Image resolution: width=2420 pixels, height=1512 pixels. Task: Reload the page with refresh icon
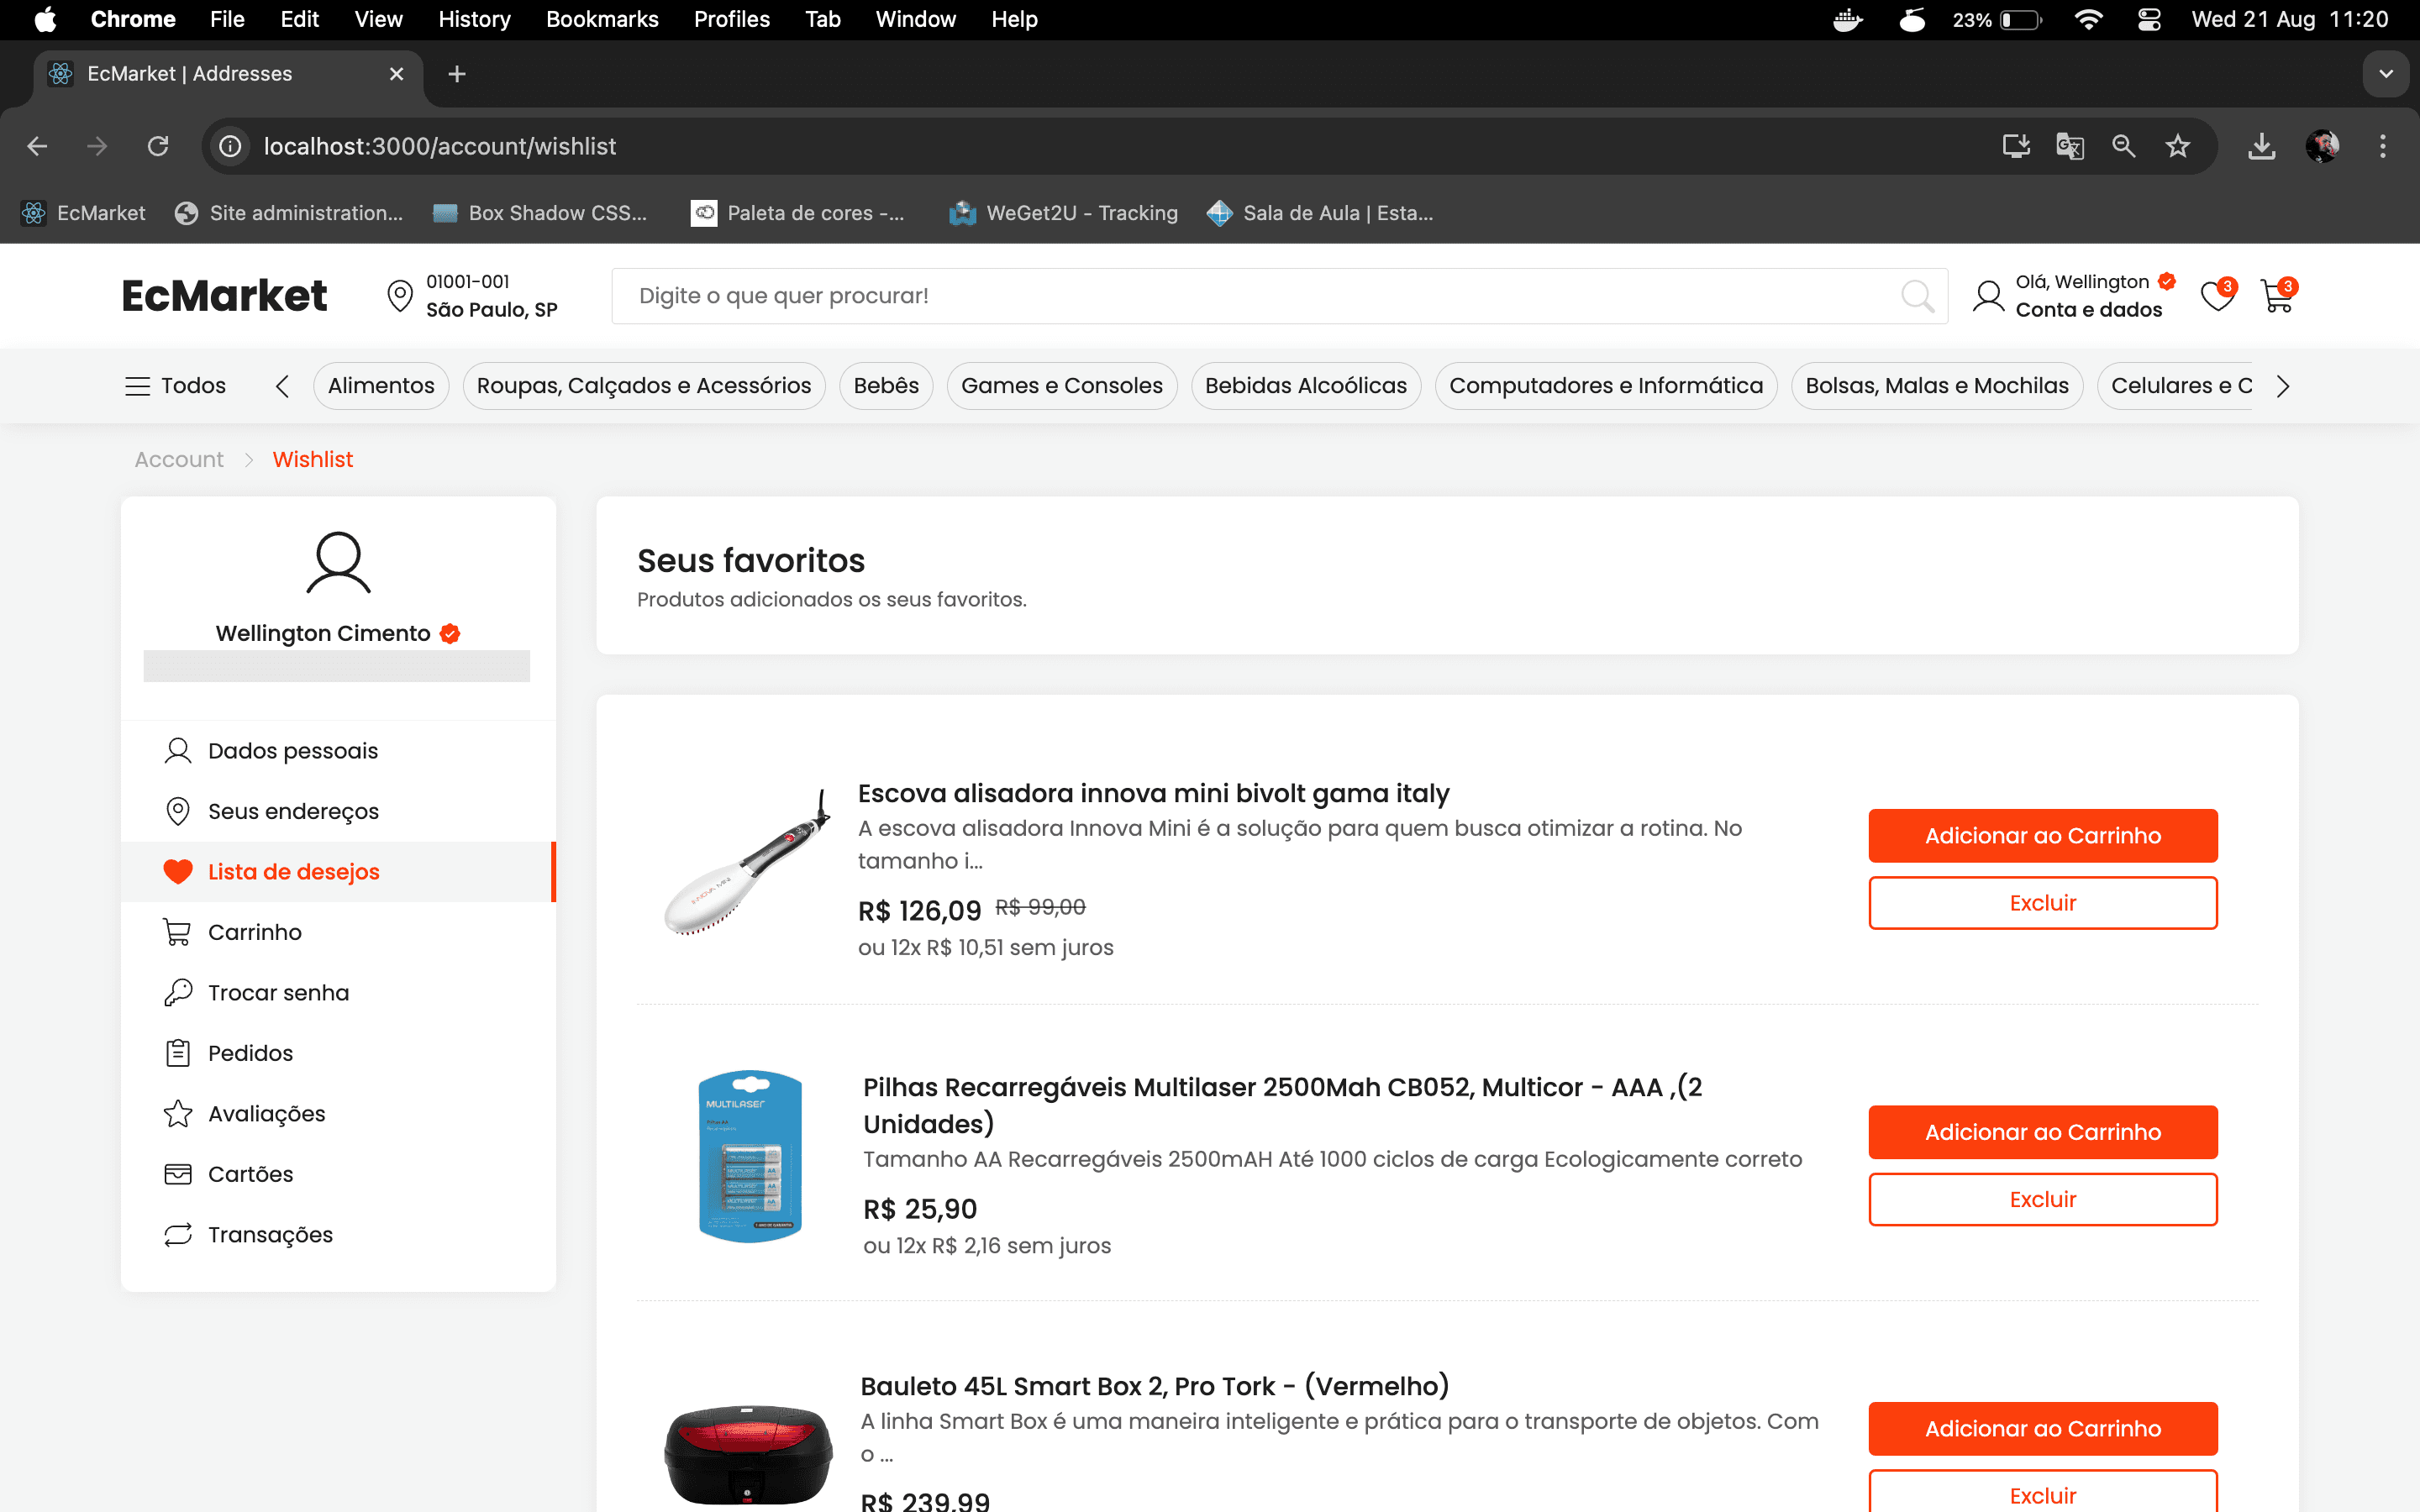click(158, 147)
